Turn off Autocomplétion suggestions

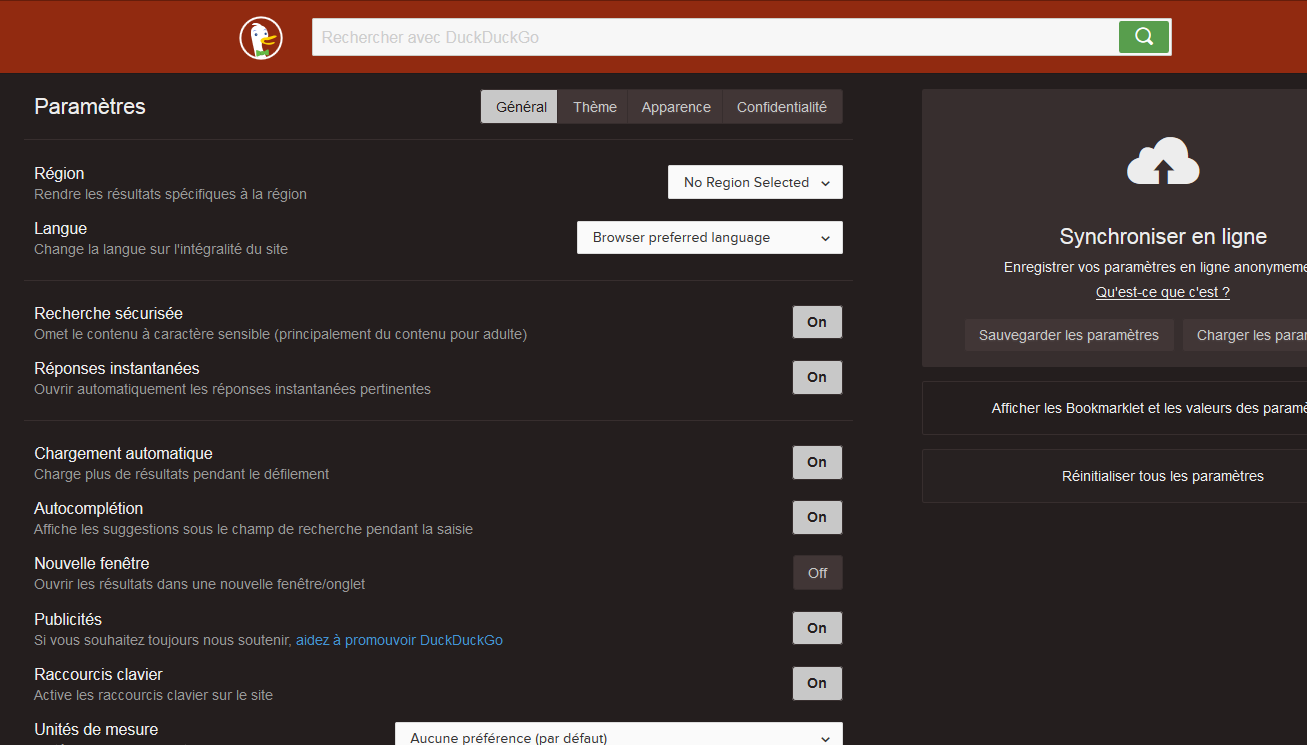coord(817,517)
